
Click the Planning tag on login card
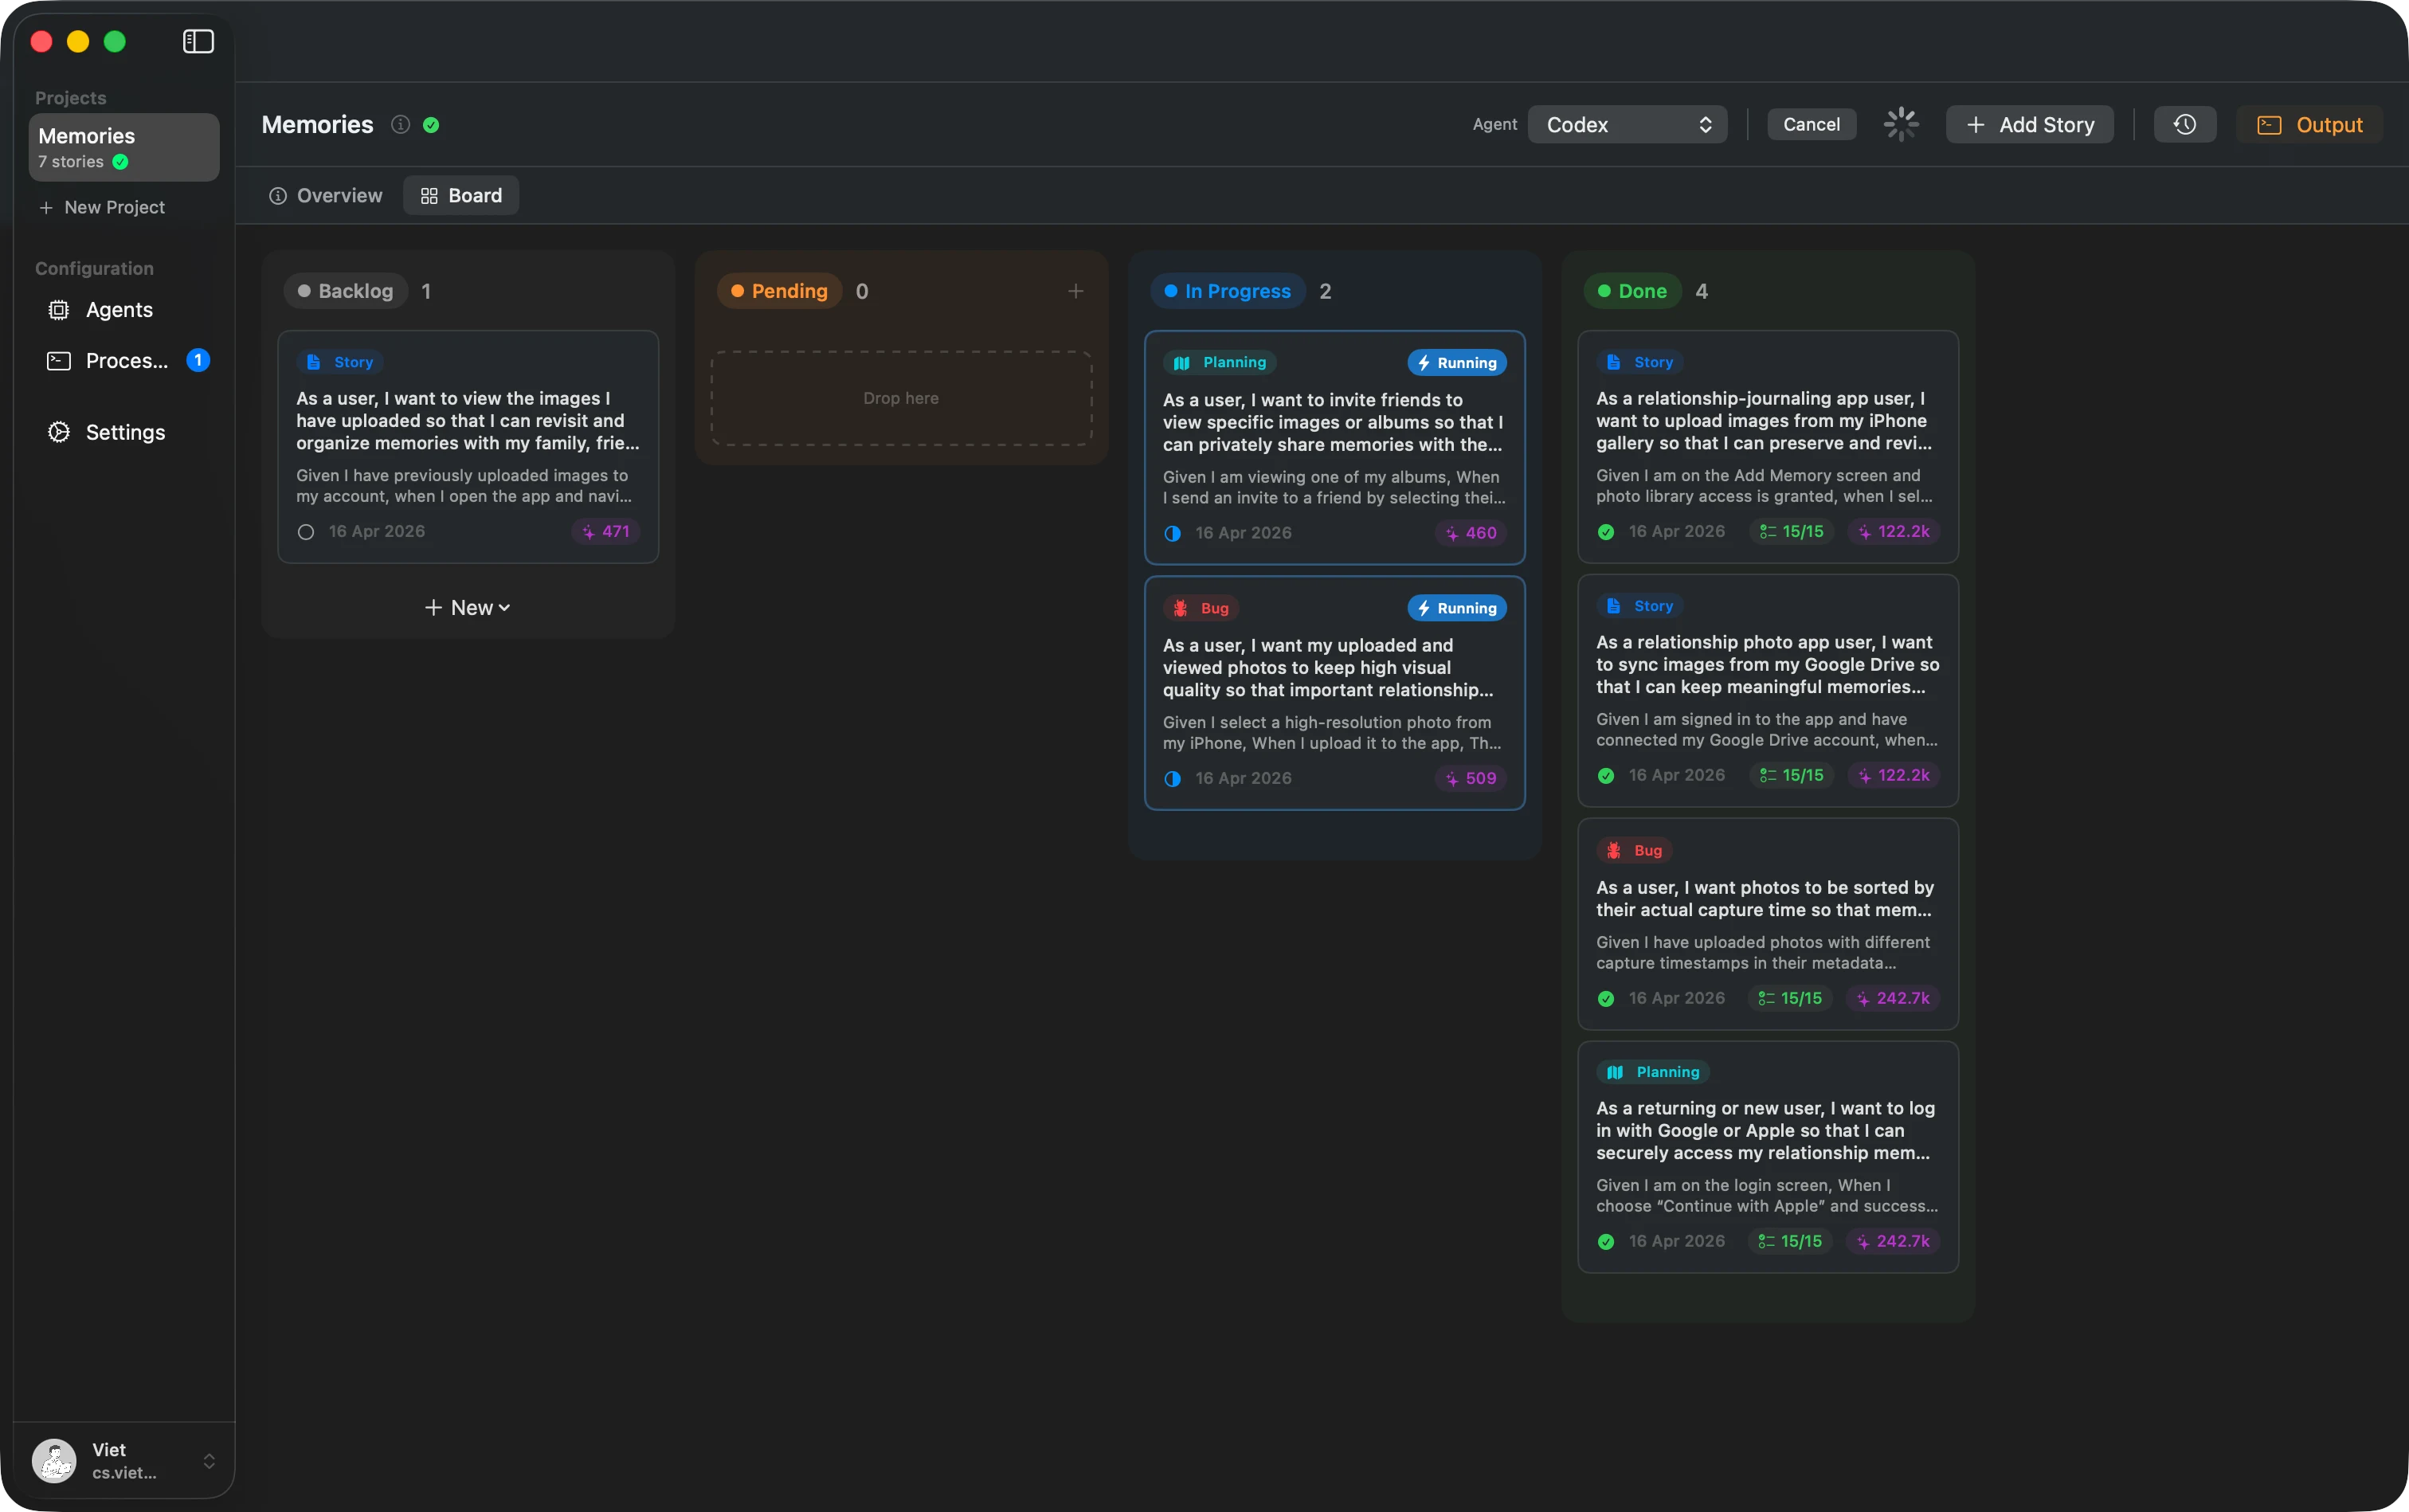tap(1653, 1072)
